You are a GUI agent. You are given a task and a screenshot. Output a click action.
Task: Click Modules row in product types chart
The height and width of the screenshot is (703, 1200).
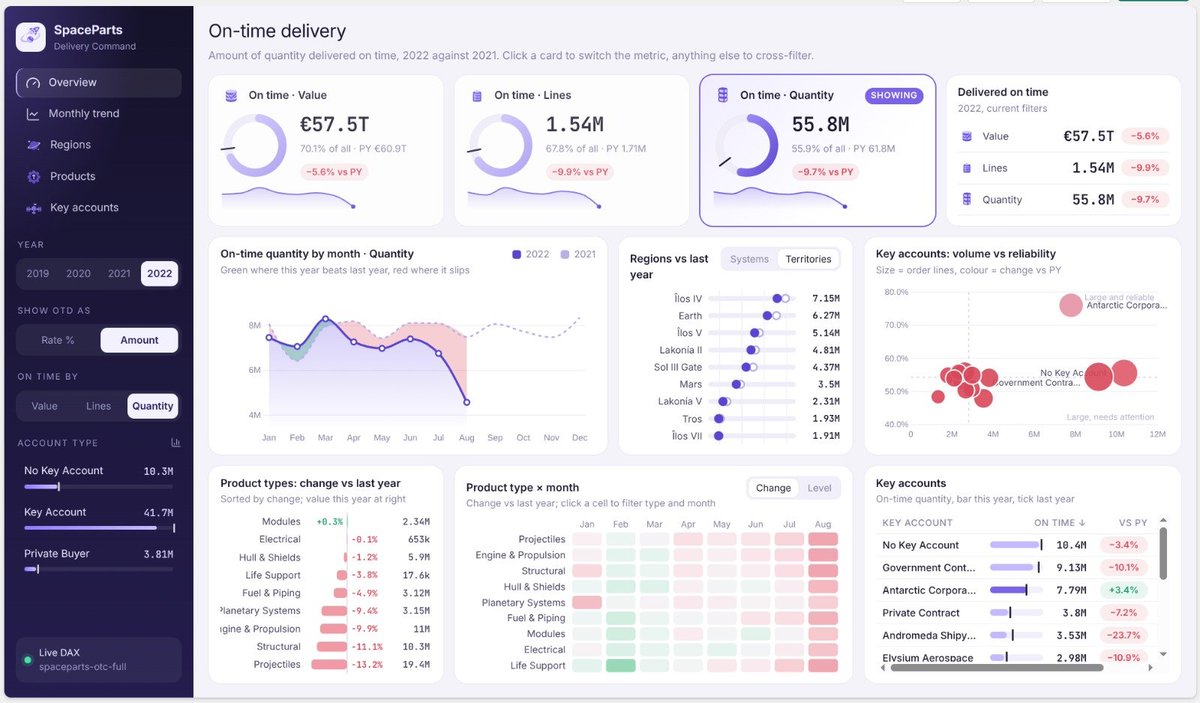[x=326, y=522]
